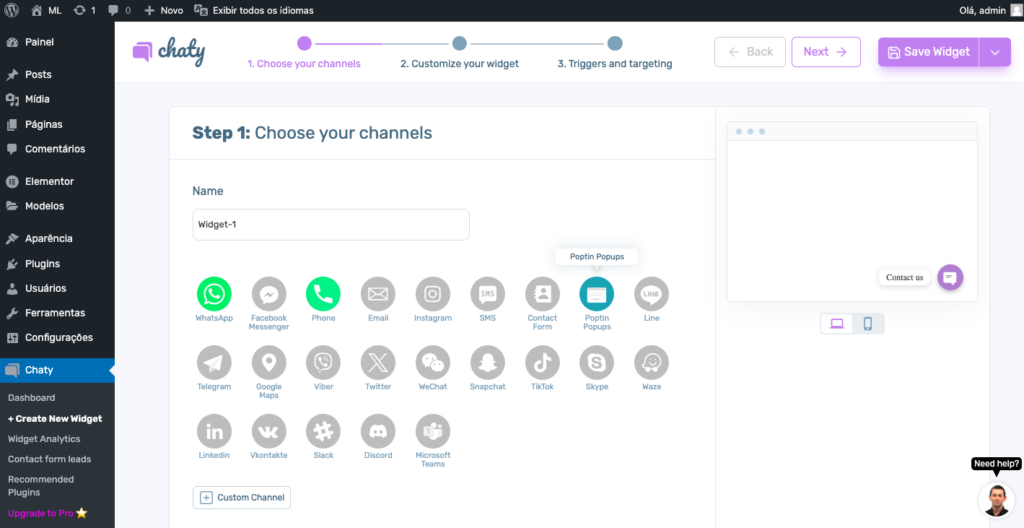
Task: Click the Save Widget button
Action: click(929, 52)
